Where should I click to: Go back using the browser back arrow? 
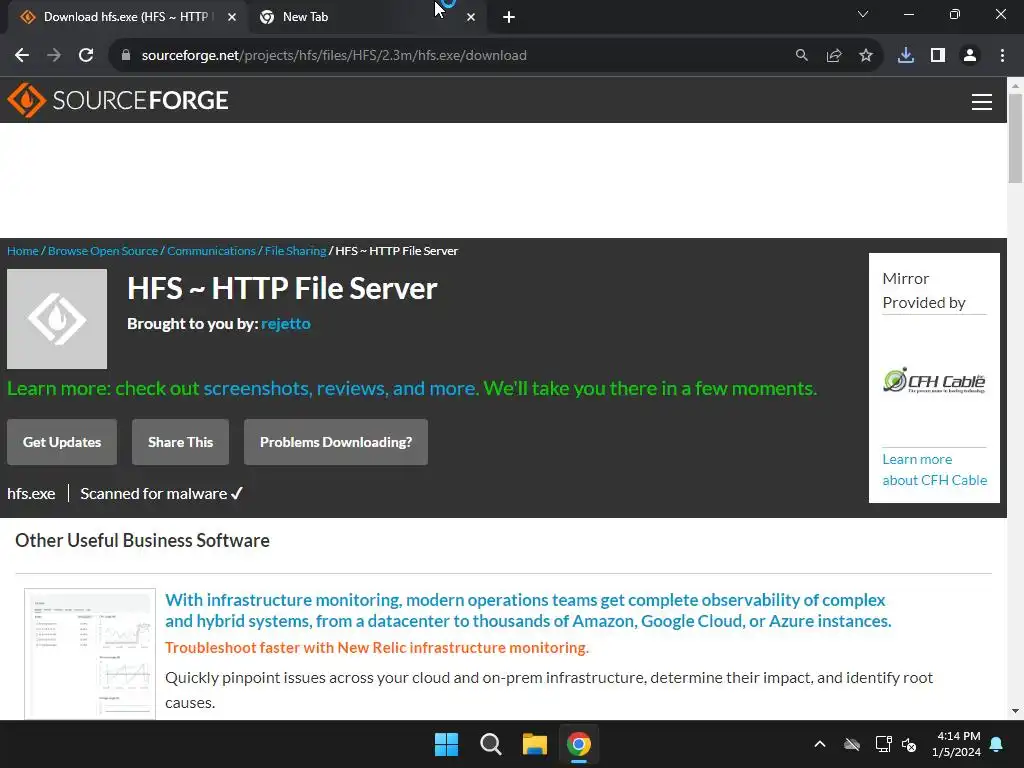click(x=22, y=56)
